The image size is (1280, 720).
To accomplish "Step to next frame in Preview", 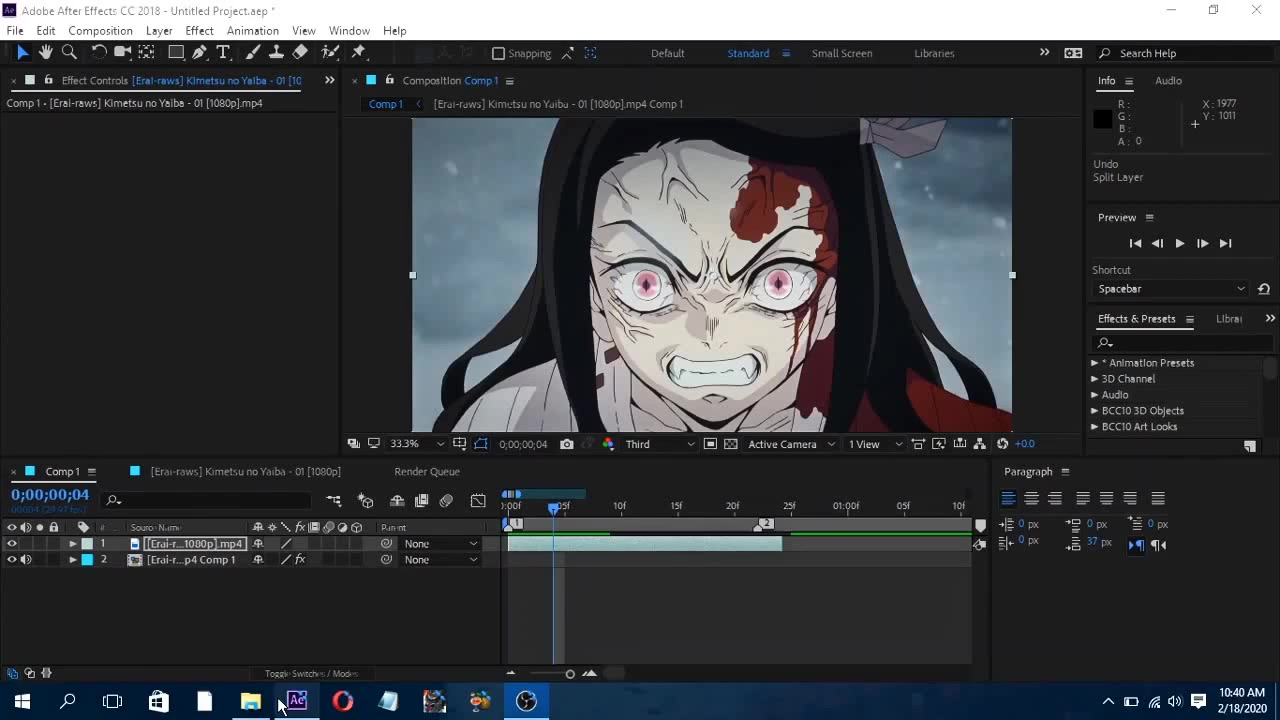I will pyautogui.click(x=1202, y=243).
